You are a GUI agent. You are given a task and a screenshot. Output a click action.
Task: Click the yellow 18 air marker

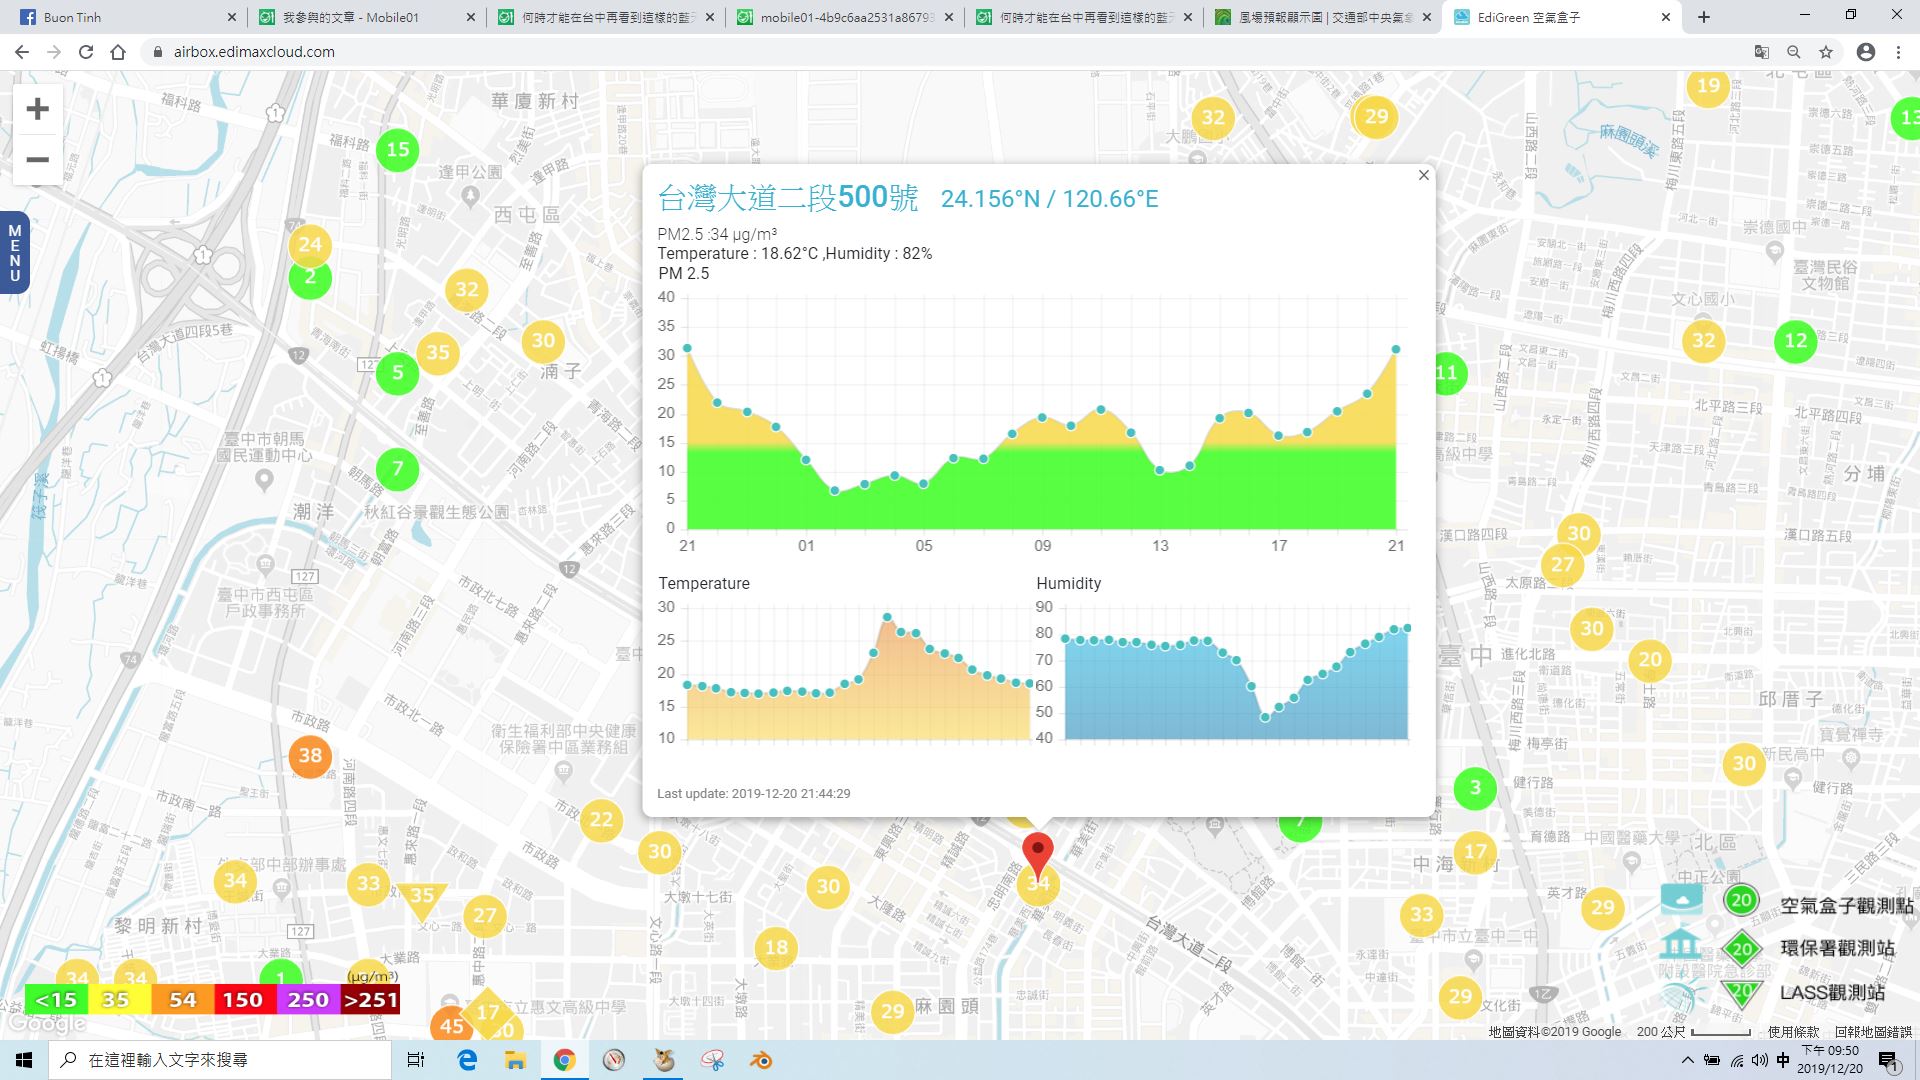pos(776,947)
